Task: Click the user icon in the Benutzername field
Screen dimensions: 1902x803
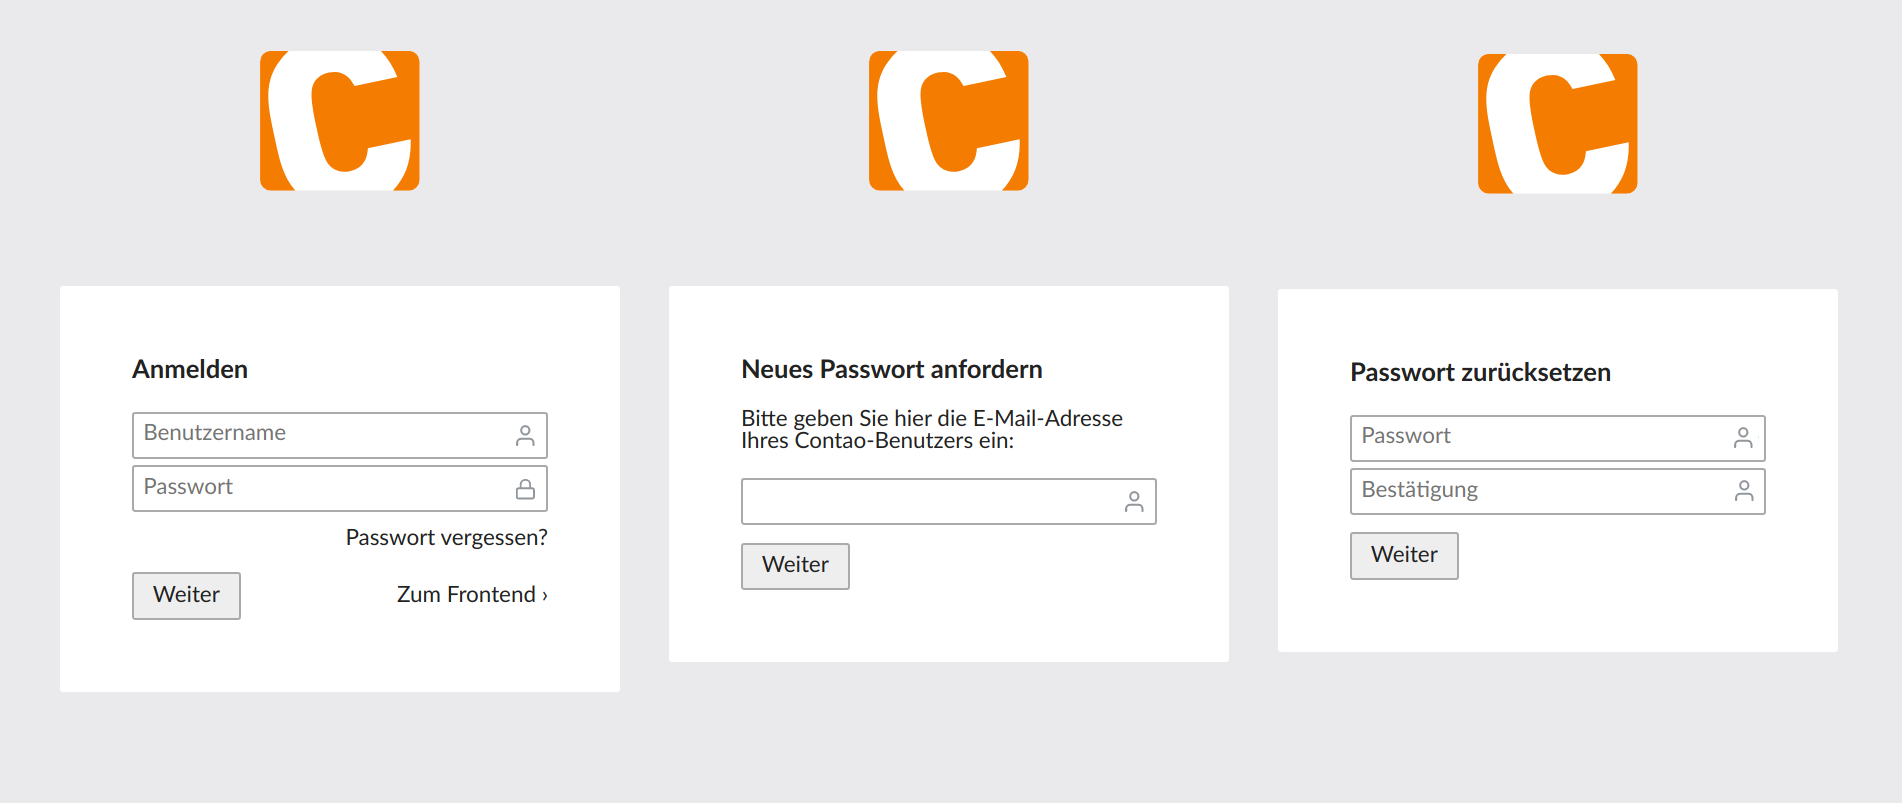Action: tap(525, 435)
